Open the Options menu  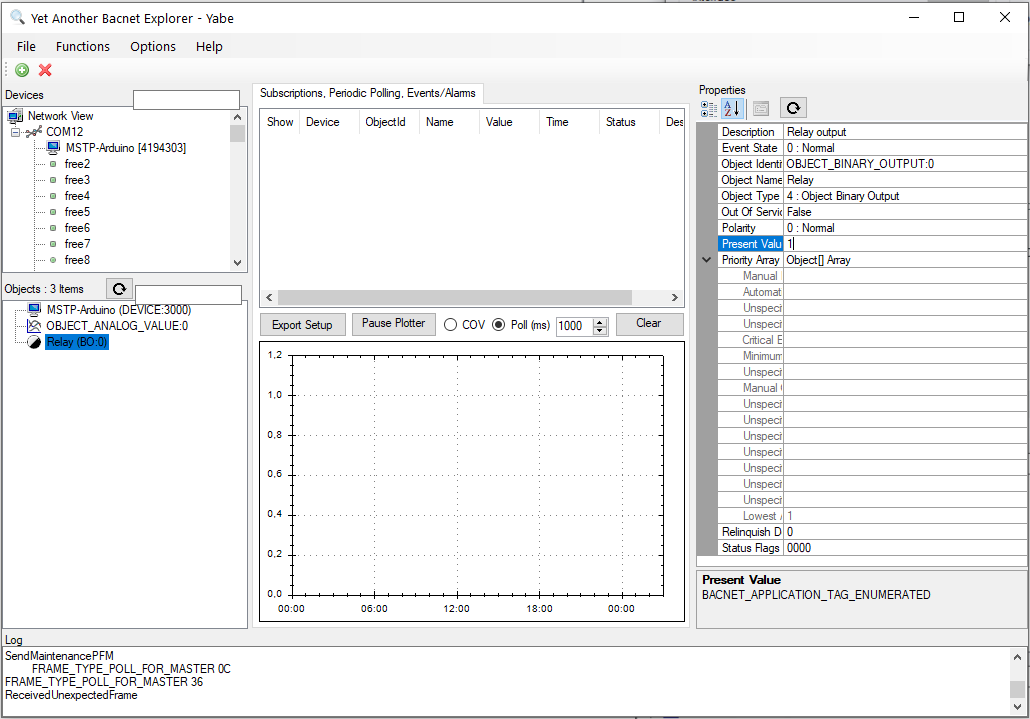point(153,47)
